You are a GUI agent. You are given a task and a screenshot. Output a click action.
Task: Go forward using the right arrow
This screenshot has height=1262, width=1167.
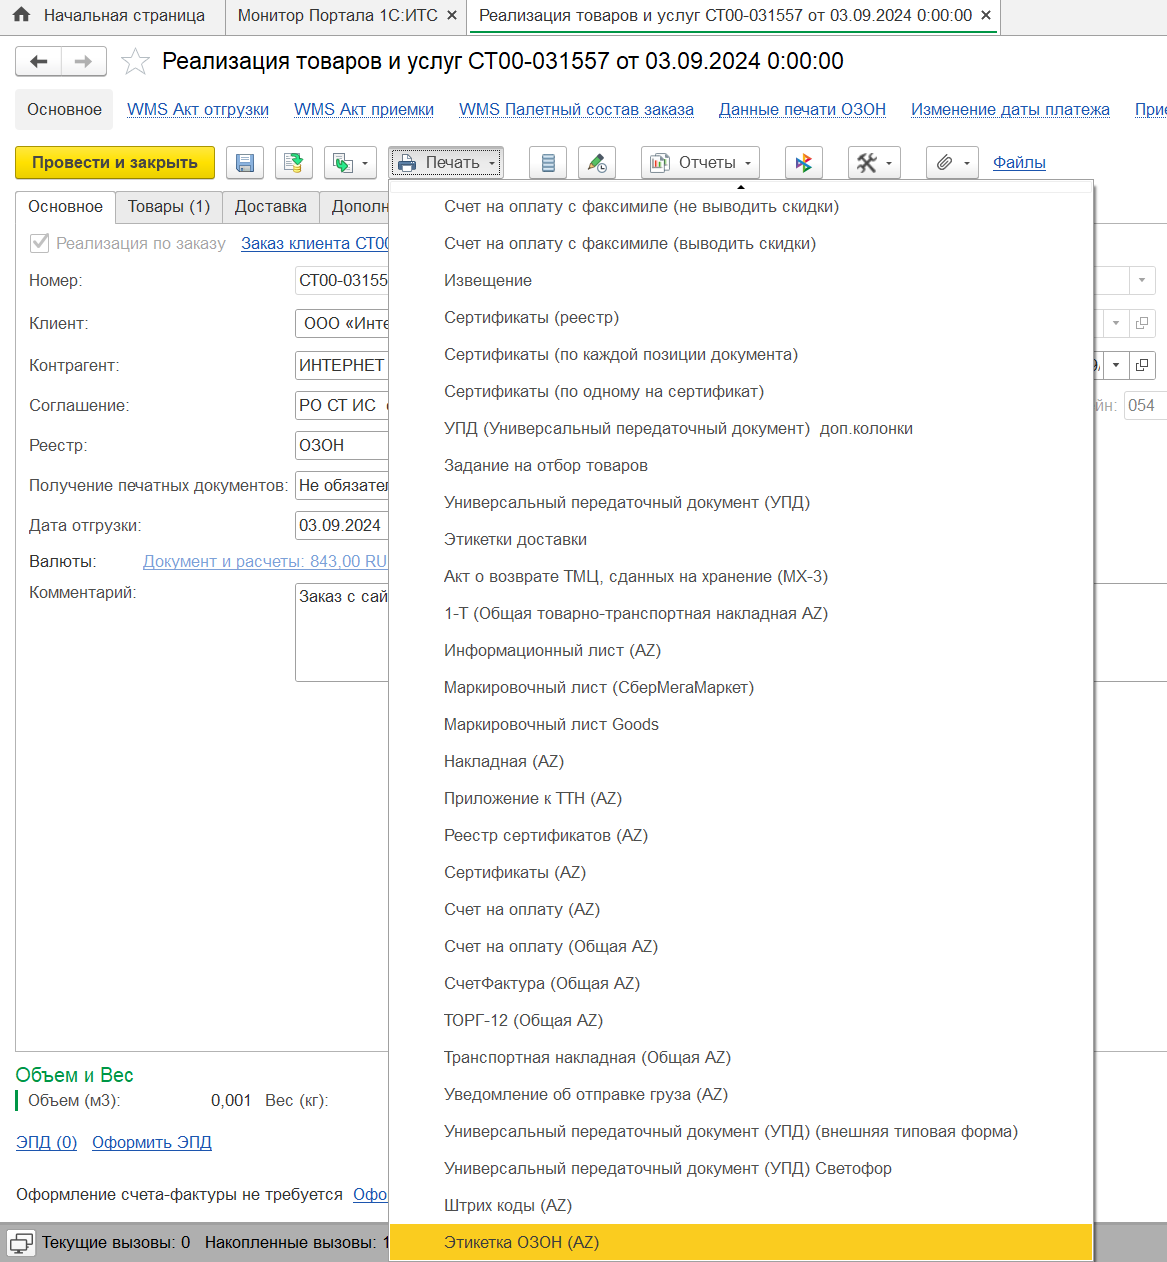click(84, 62)
